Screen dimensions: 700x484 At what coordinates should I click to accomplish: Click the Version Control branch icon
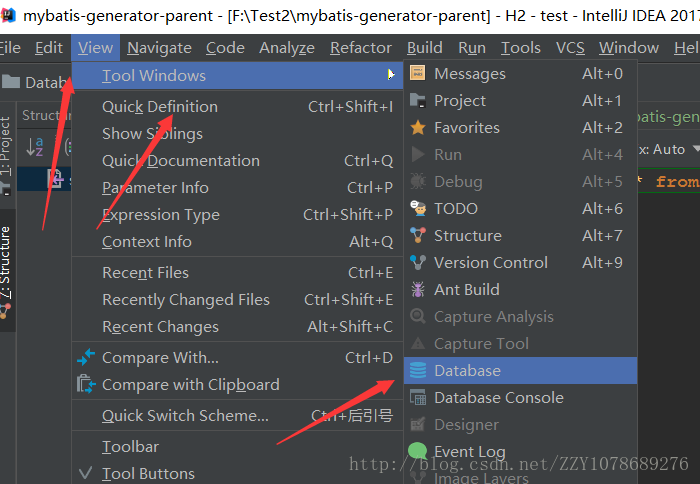pos(418,263)
